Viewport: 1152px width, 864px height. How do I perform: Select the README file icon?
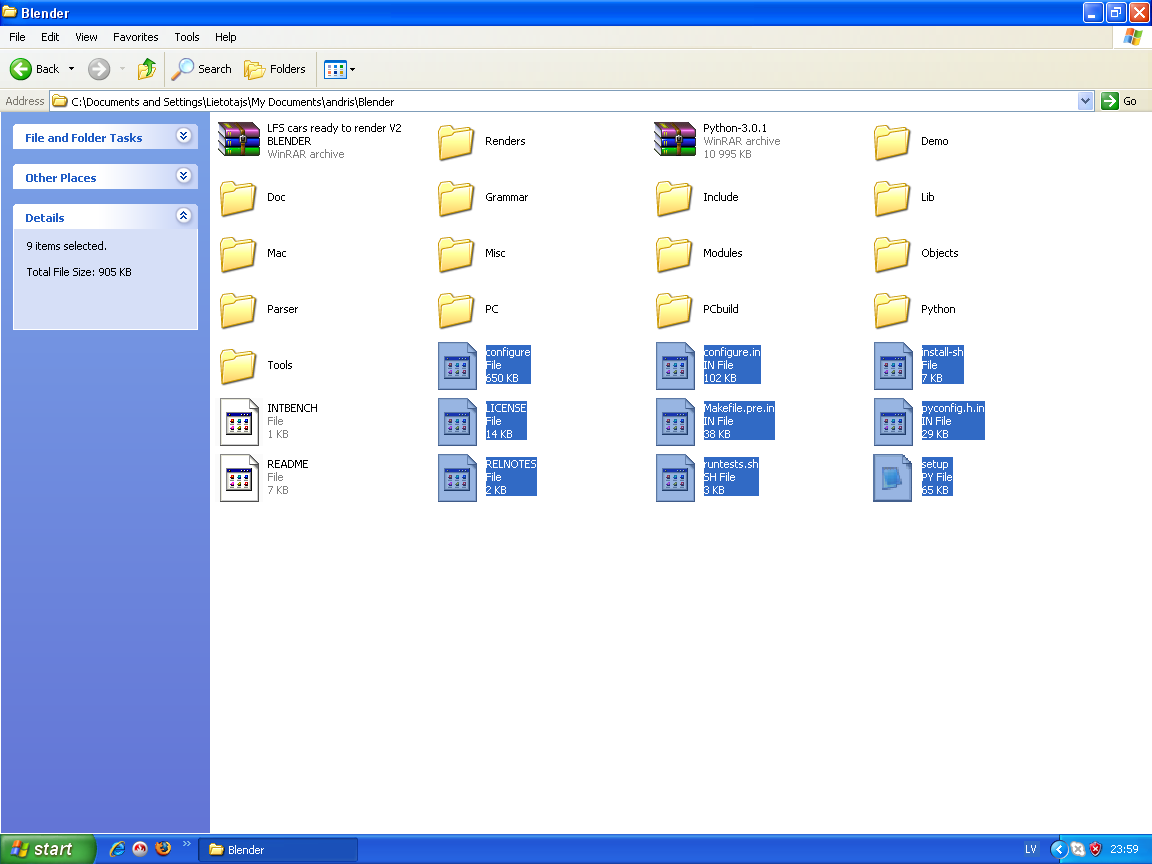tap(240, 478)
